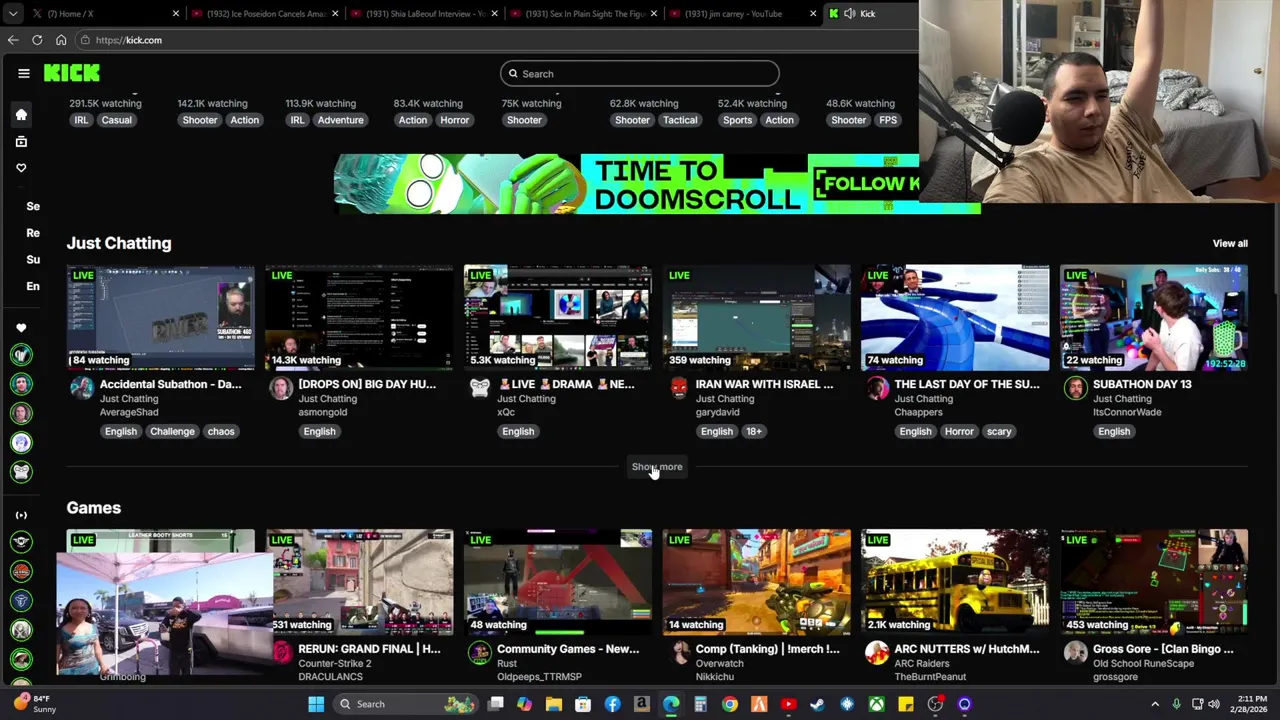Open File Explorer from taskbar

pos(553,704)
